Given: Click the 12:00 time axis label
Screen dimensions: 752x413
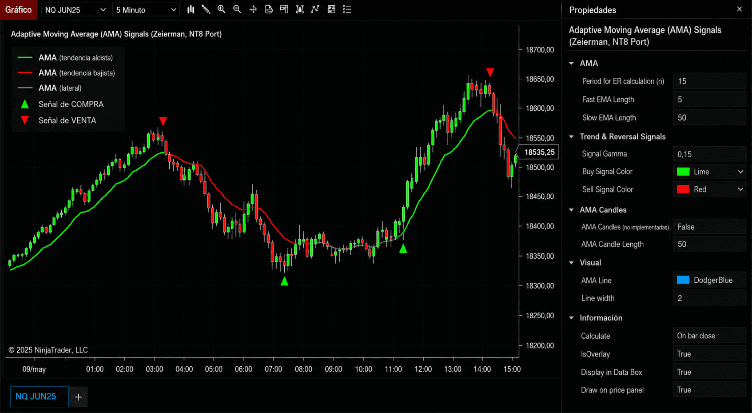Looking at the screenshot, I should (423, 369).
